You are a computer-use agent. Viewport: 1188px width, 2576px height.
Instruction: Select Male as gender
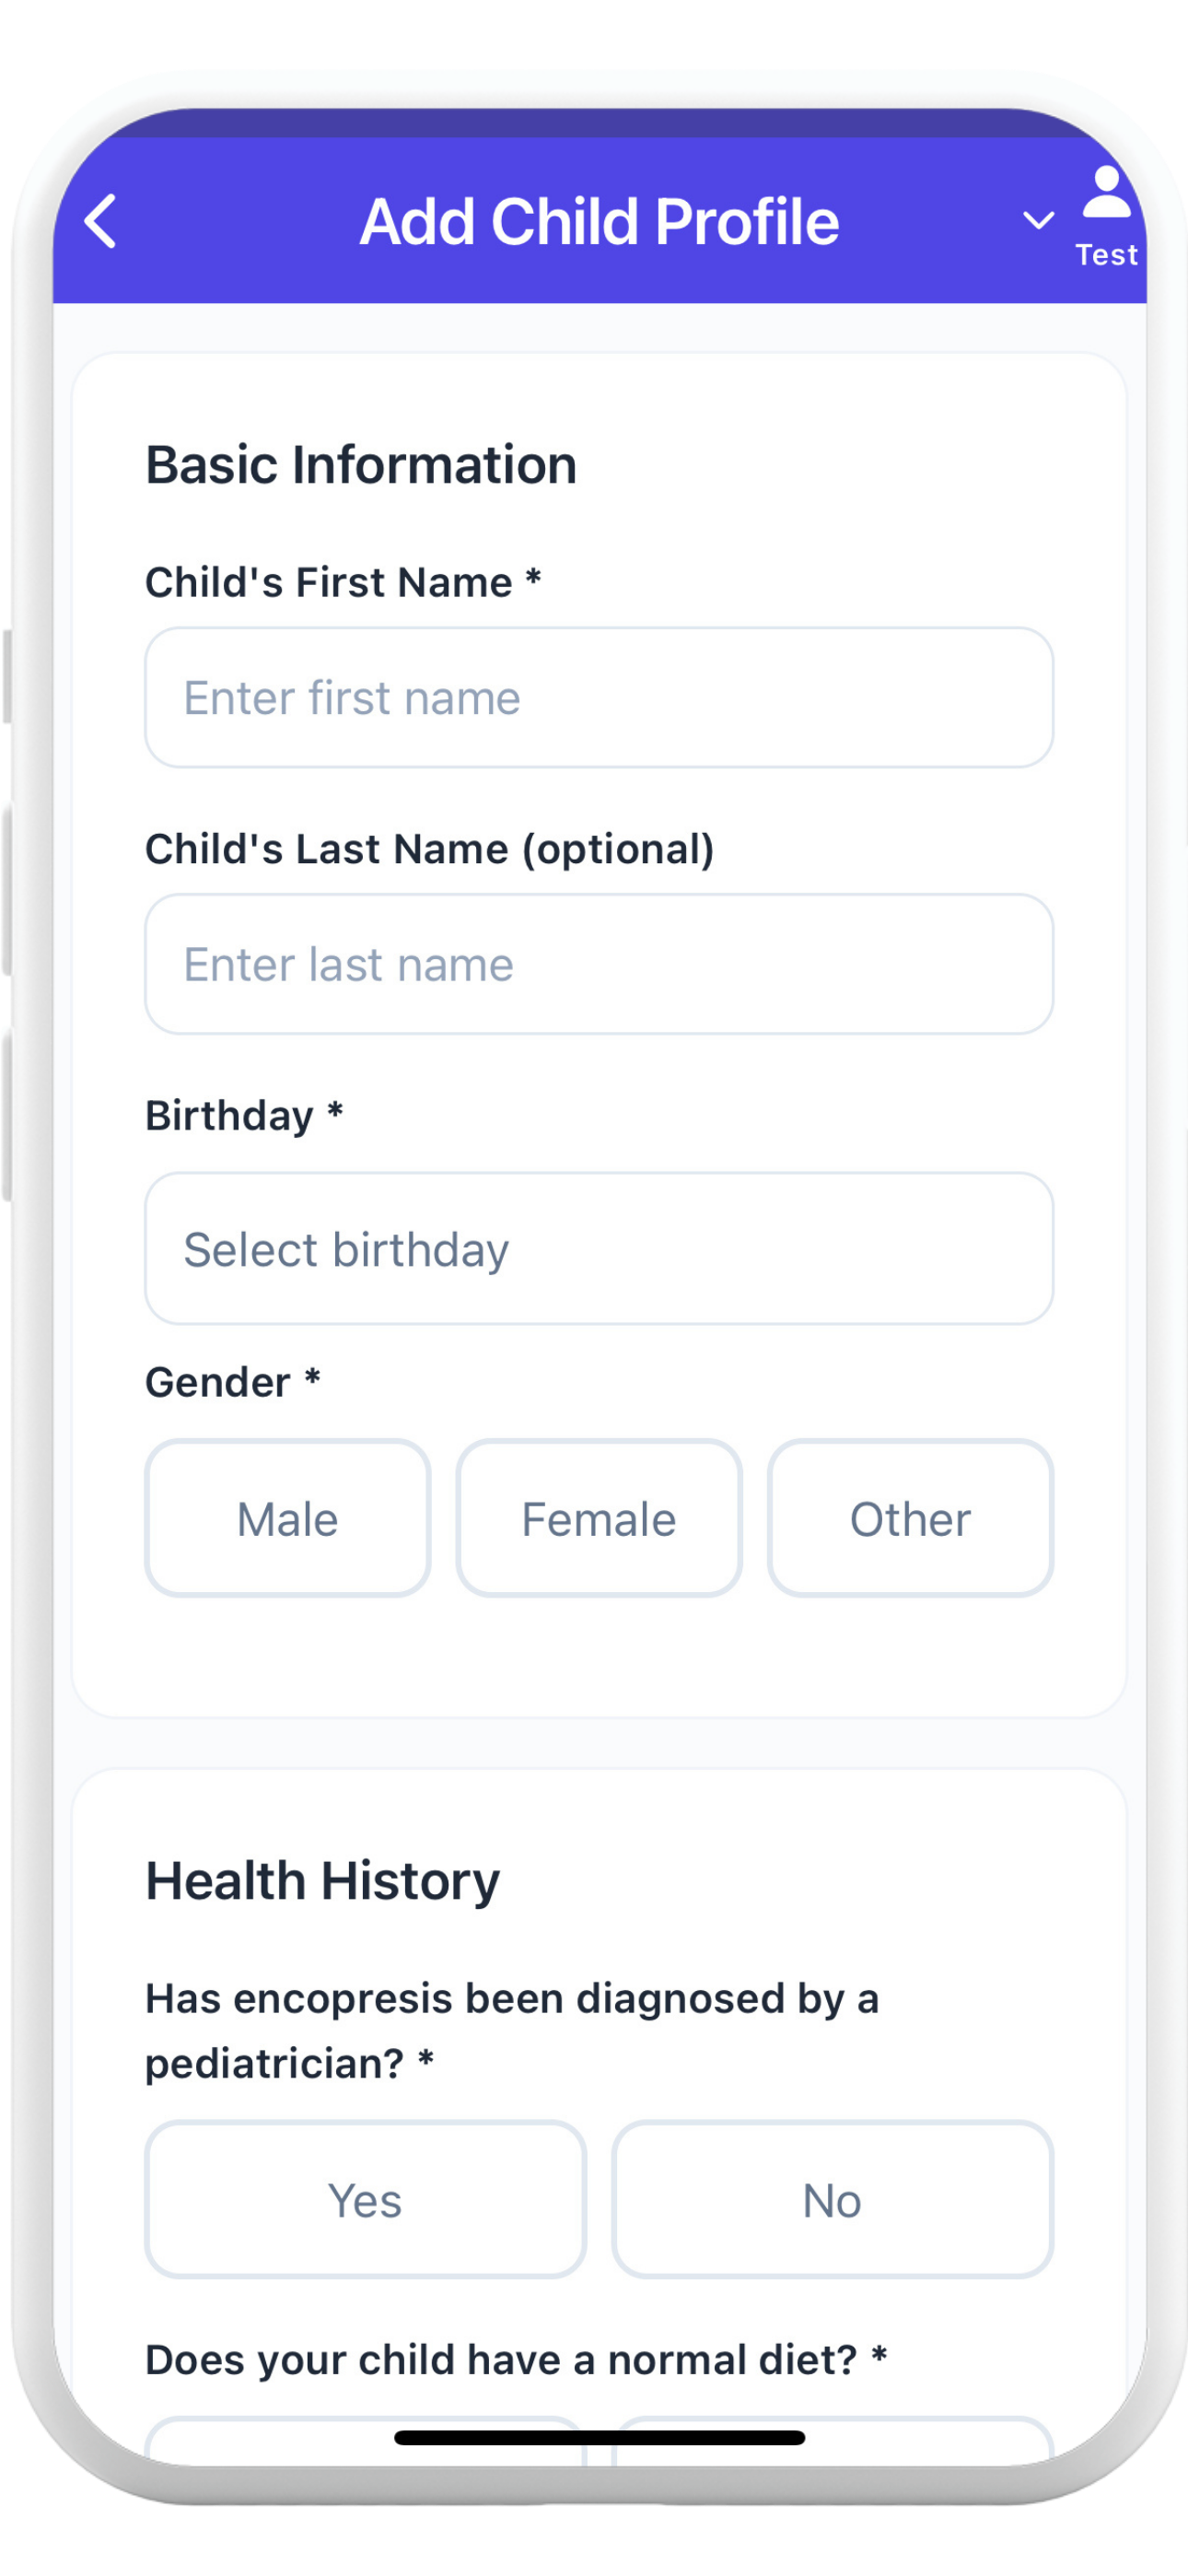click(x=288, y=1518)
